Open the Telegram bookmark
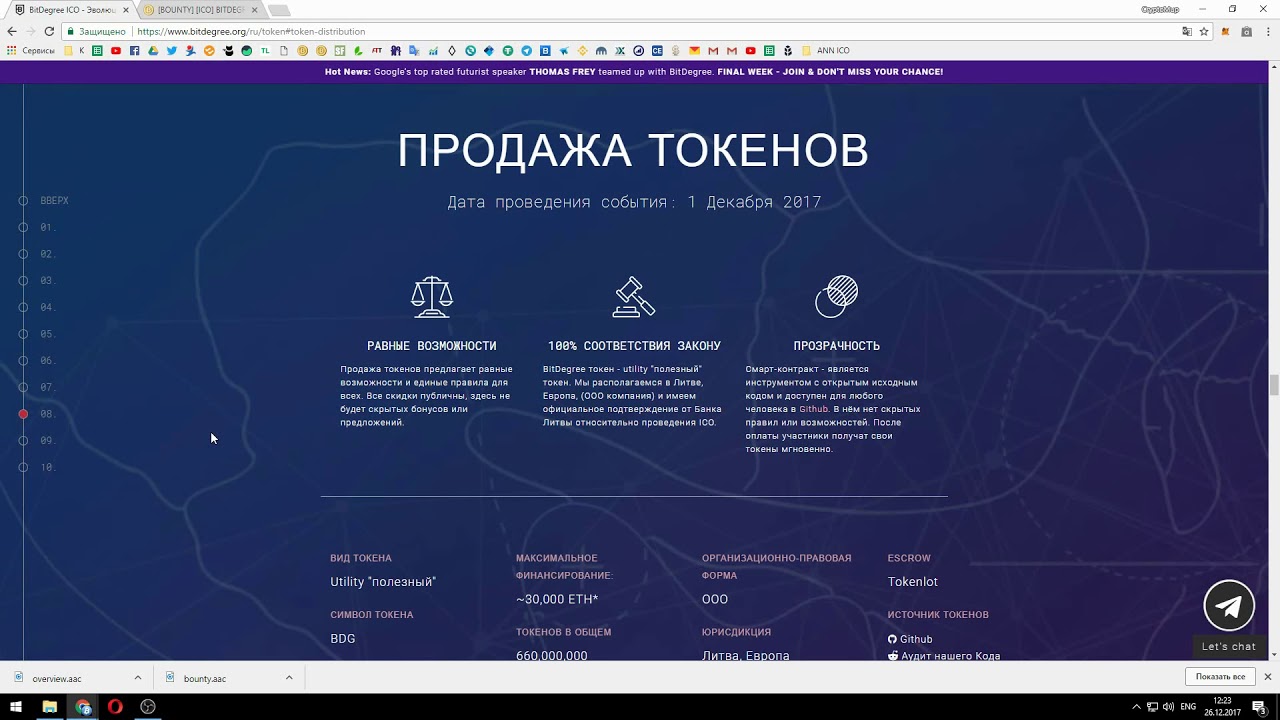The image size is (1280, 720). [x=526, y=50]
